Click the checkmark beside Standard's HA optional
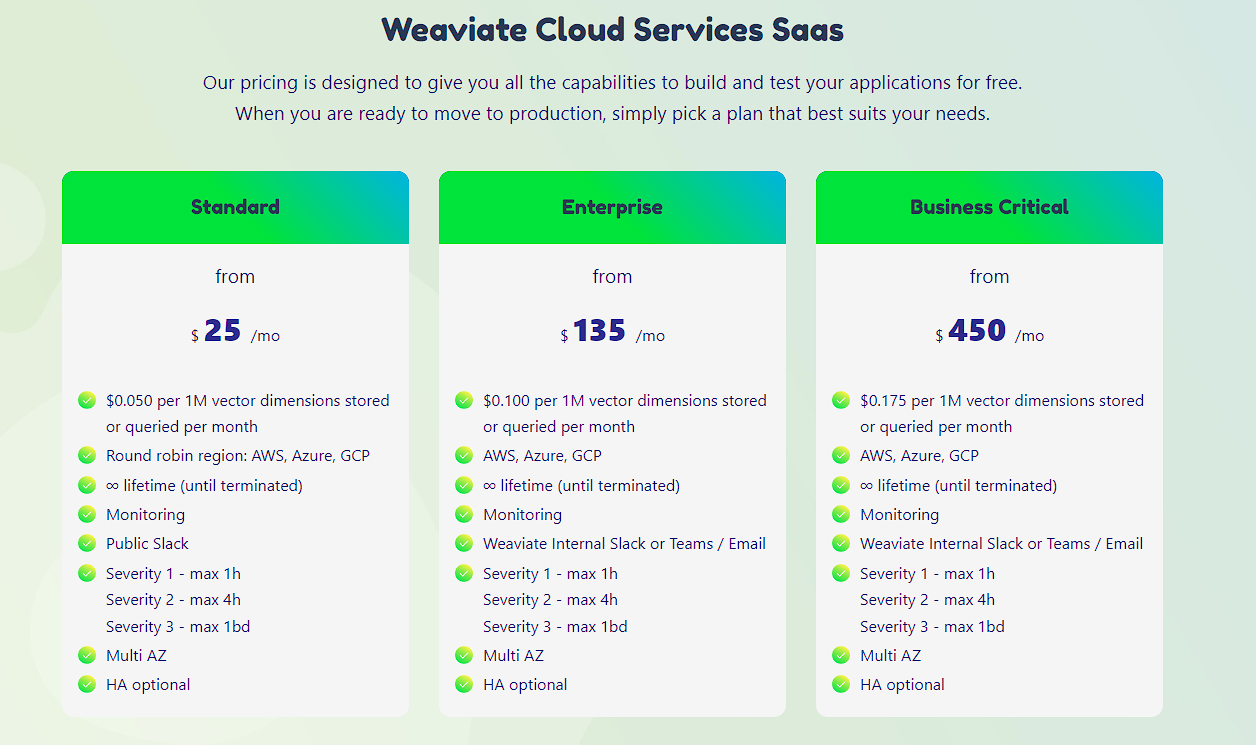 coord(87,684)
